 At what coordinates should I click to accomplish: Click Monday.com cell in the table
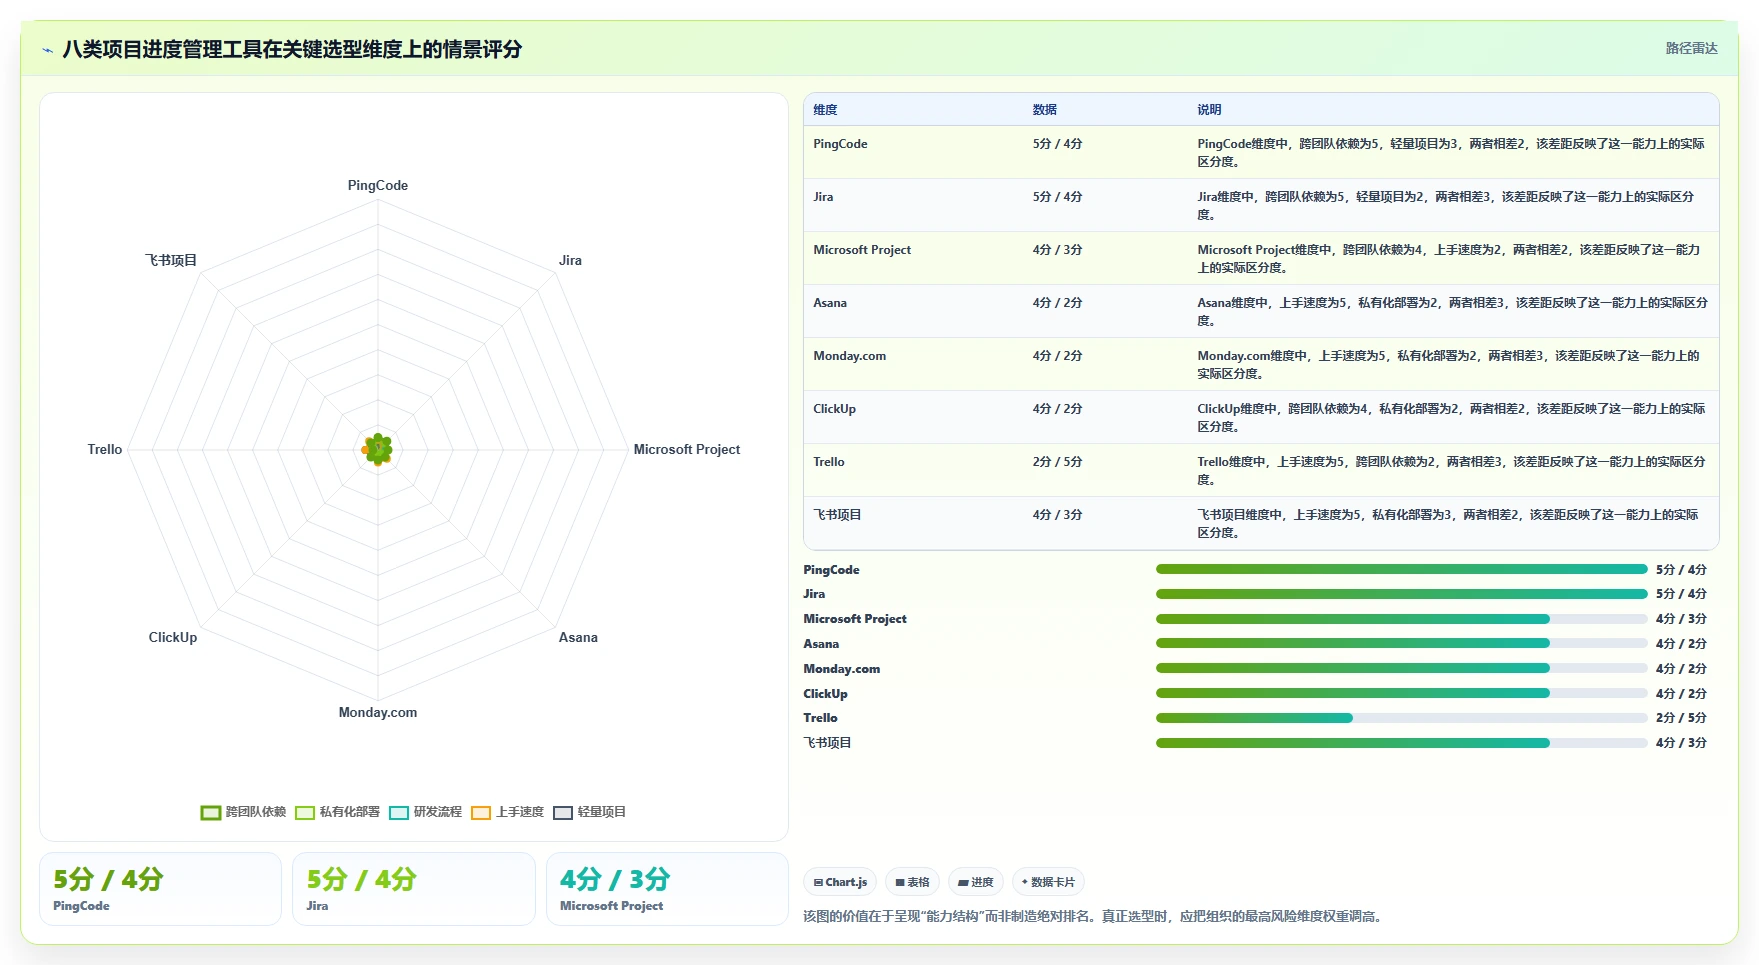pyautogui.click(x=850, y=356)
